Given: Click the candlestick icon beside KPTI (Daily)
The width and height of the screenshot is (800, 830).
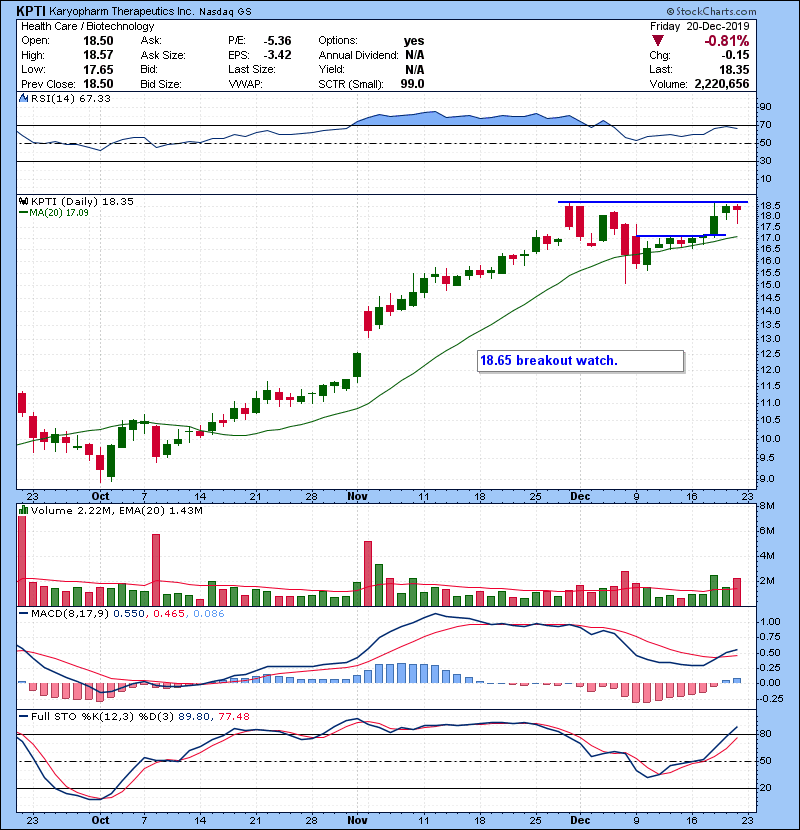Looking at the screenshot, I should 24,201.
